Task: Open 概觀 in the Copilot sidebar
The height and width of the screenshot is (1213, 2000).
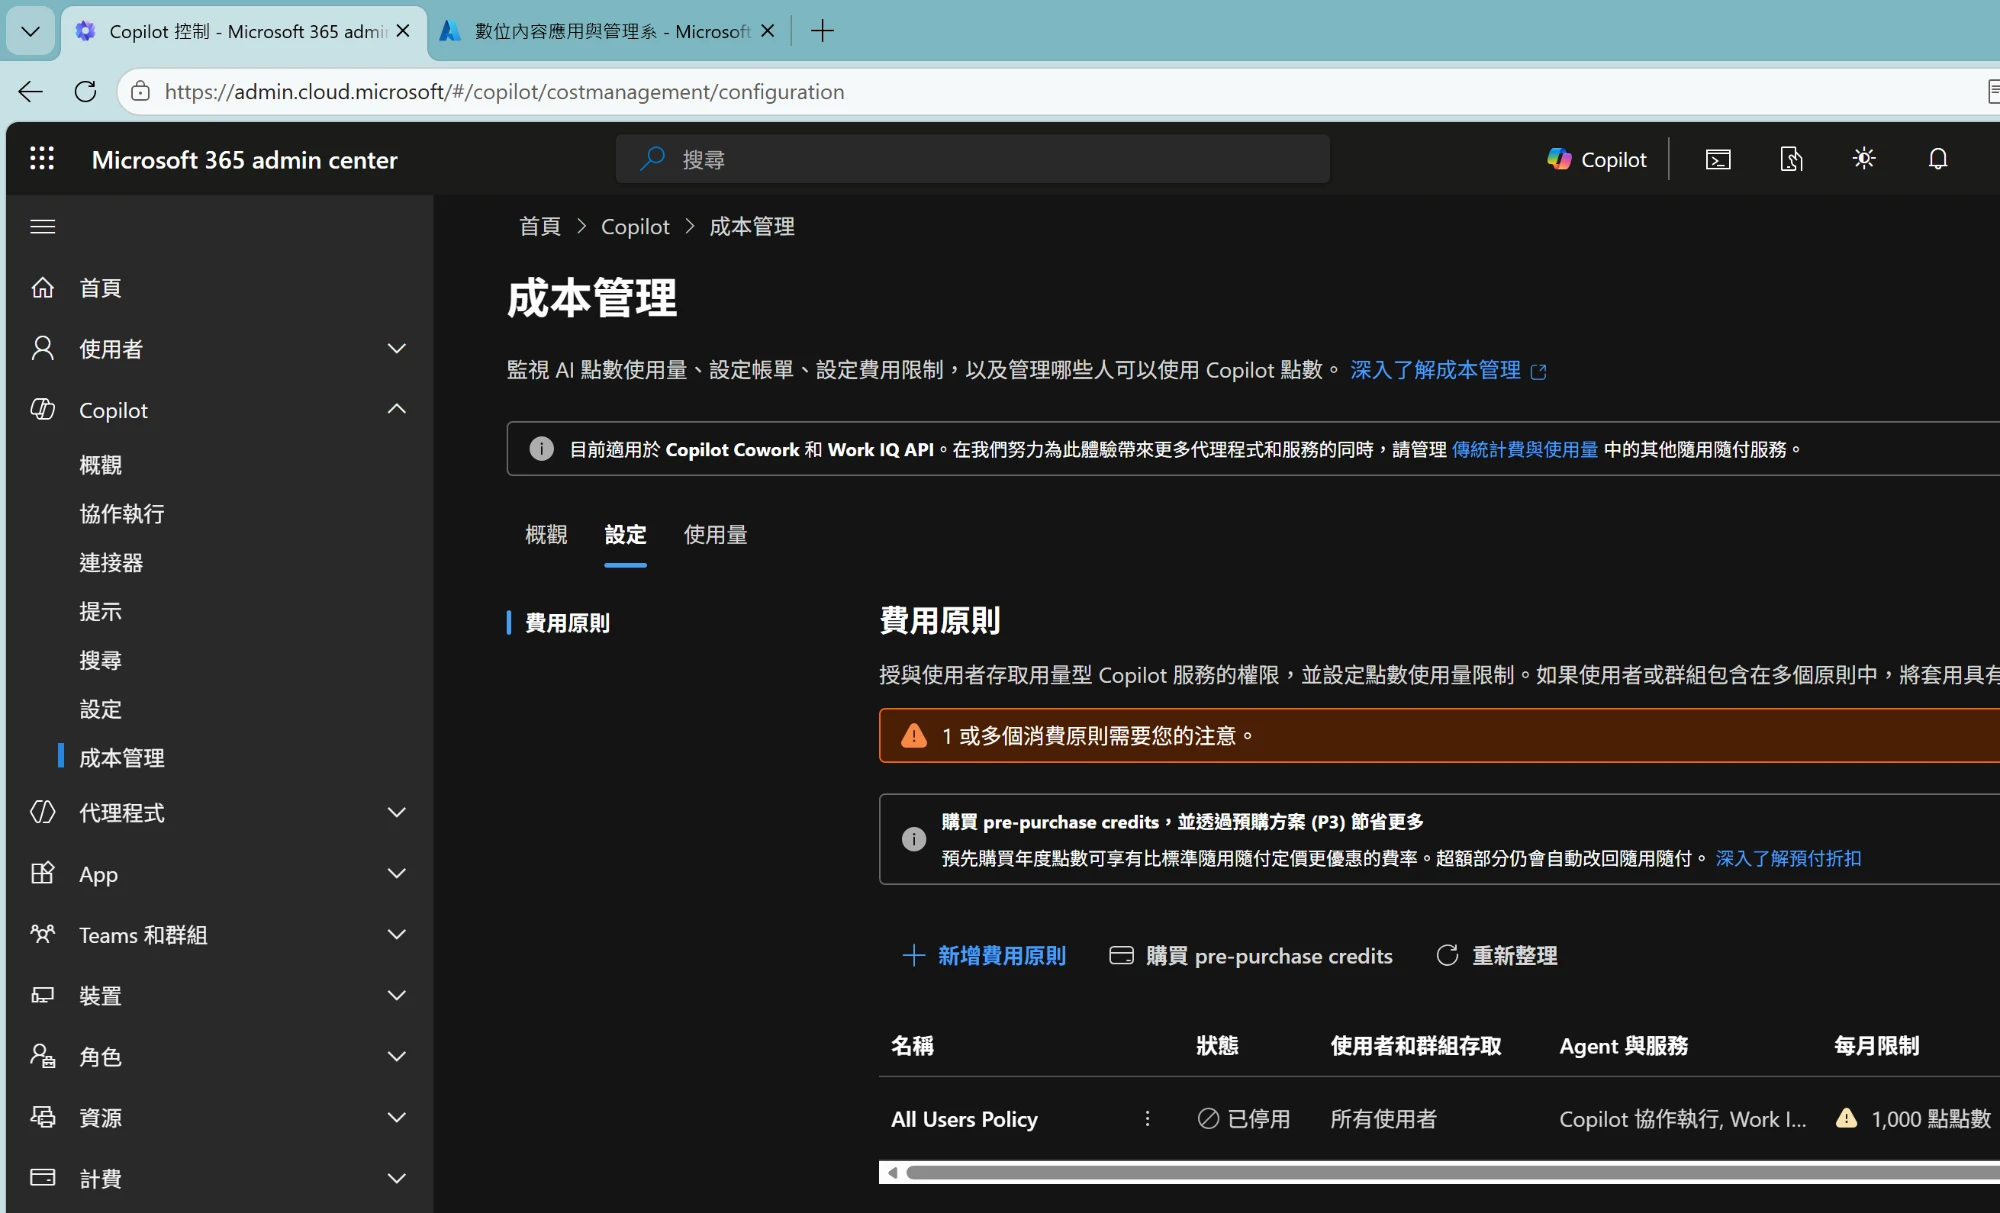Action: click(x=100, y=465)
